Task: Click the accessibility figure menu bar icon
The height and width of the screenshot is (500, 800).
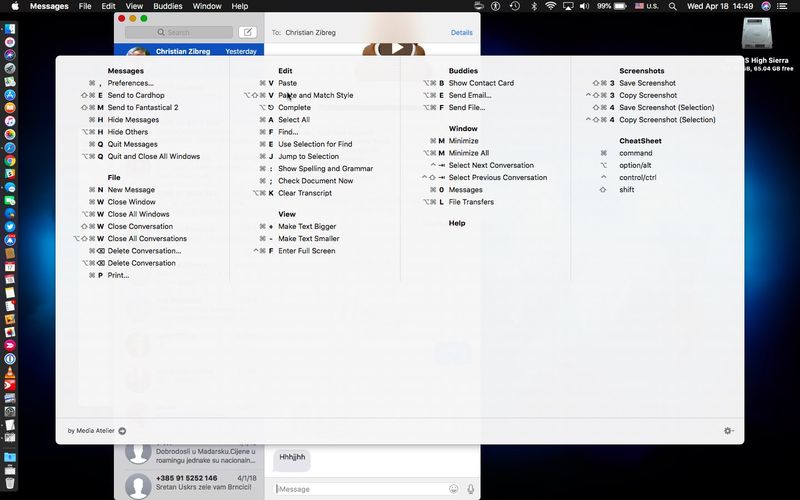Action: click(x=495, y=6)
